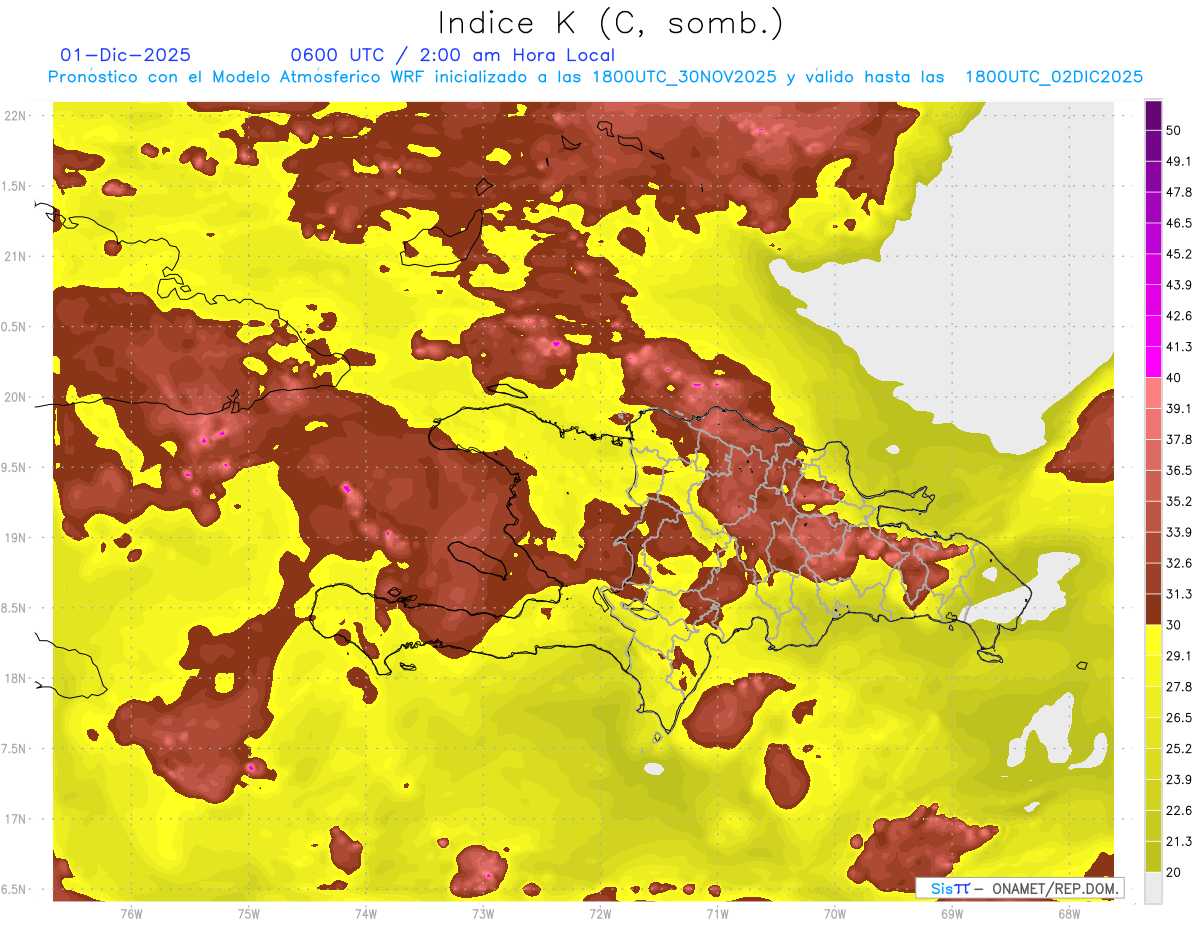Click the colorbar label '20'
This screenshot has height=927, width=1200.
click(1175, 872)
